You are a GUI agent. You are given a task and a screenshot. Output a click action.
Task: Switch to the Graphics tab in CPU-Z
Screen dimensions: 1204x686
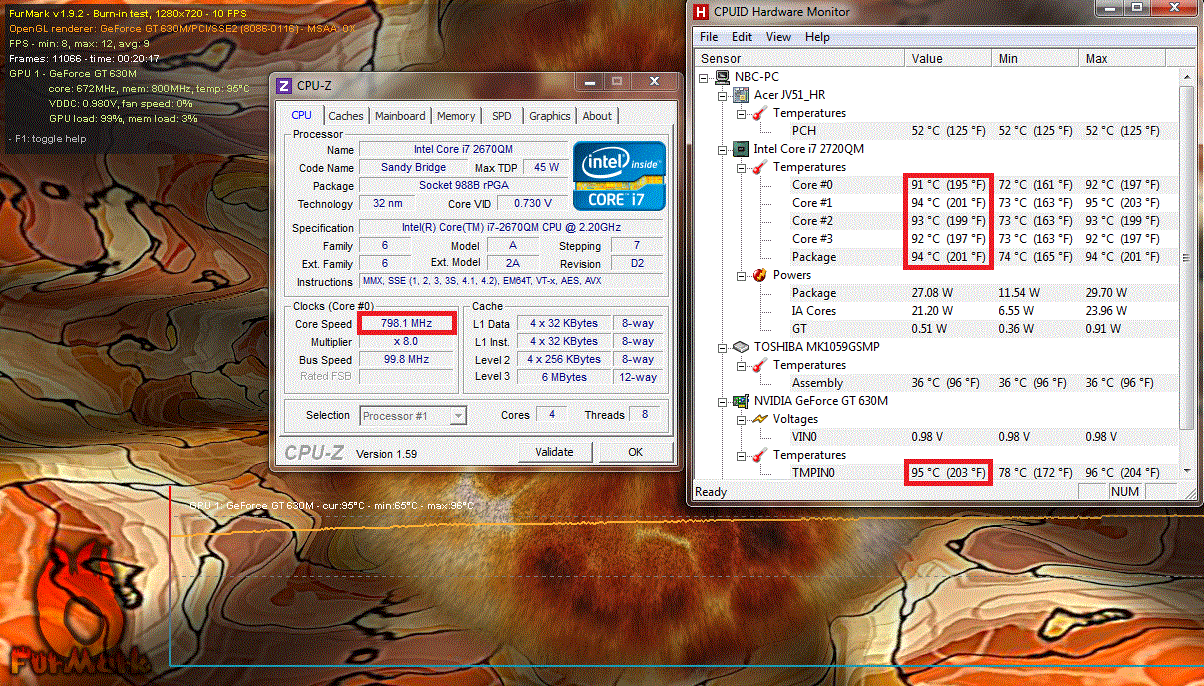[550, 116]
